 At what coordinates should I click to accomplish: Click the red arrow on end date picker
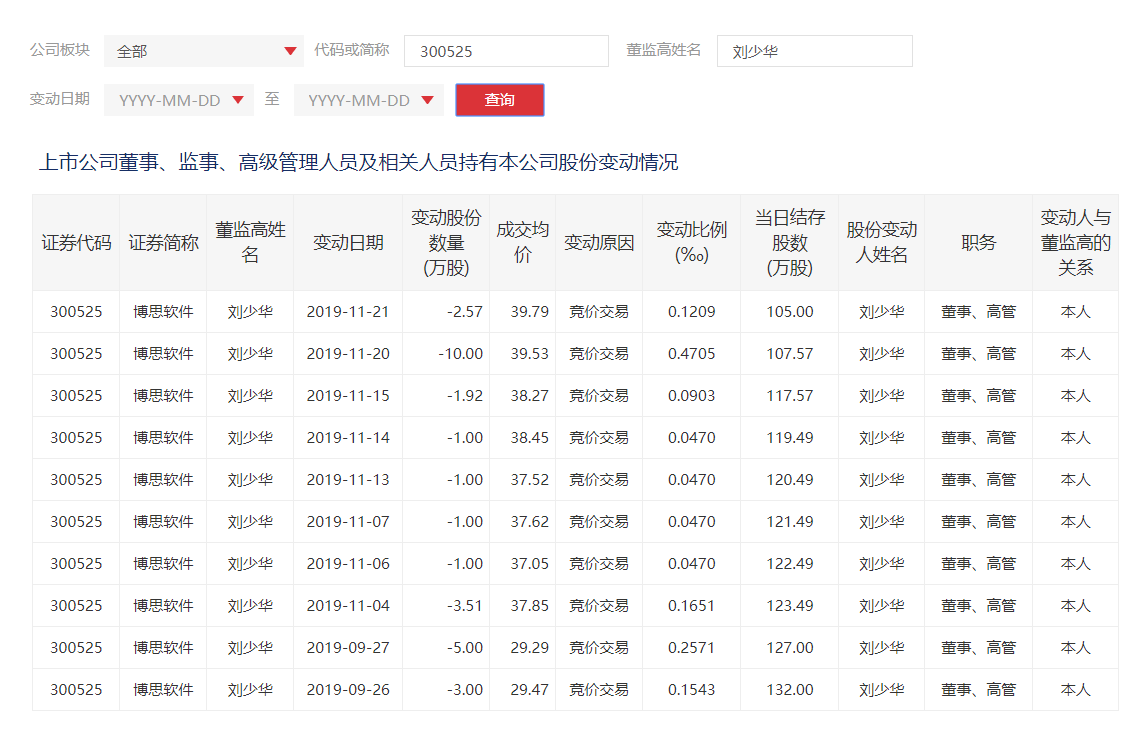point(427,100)
